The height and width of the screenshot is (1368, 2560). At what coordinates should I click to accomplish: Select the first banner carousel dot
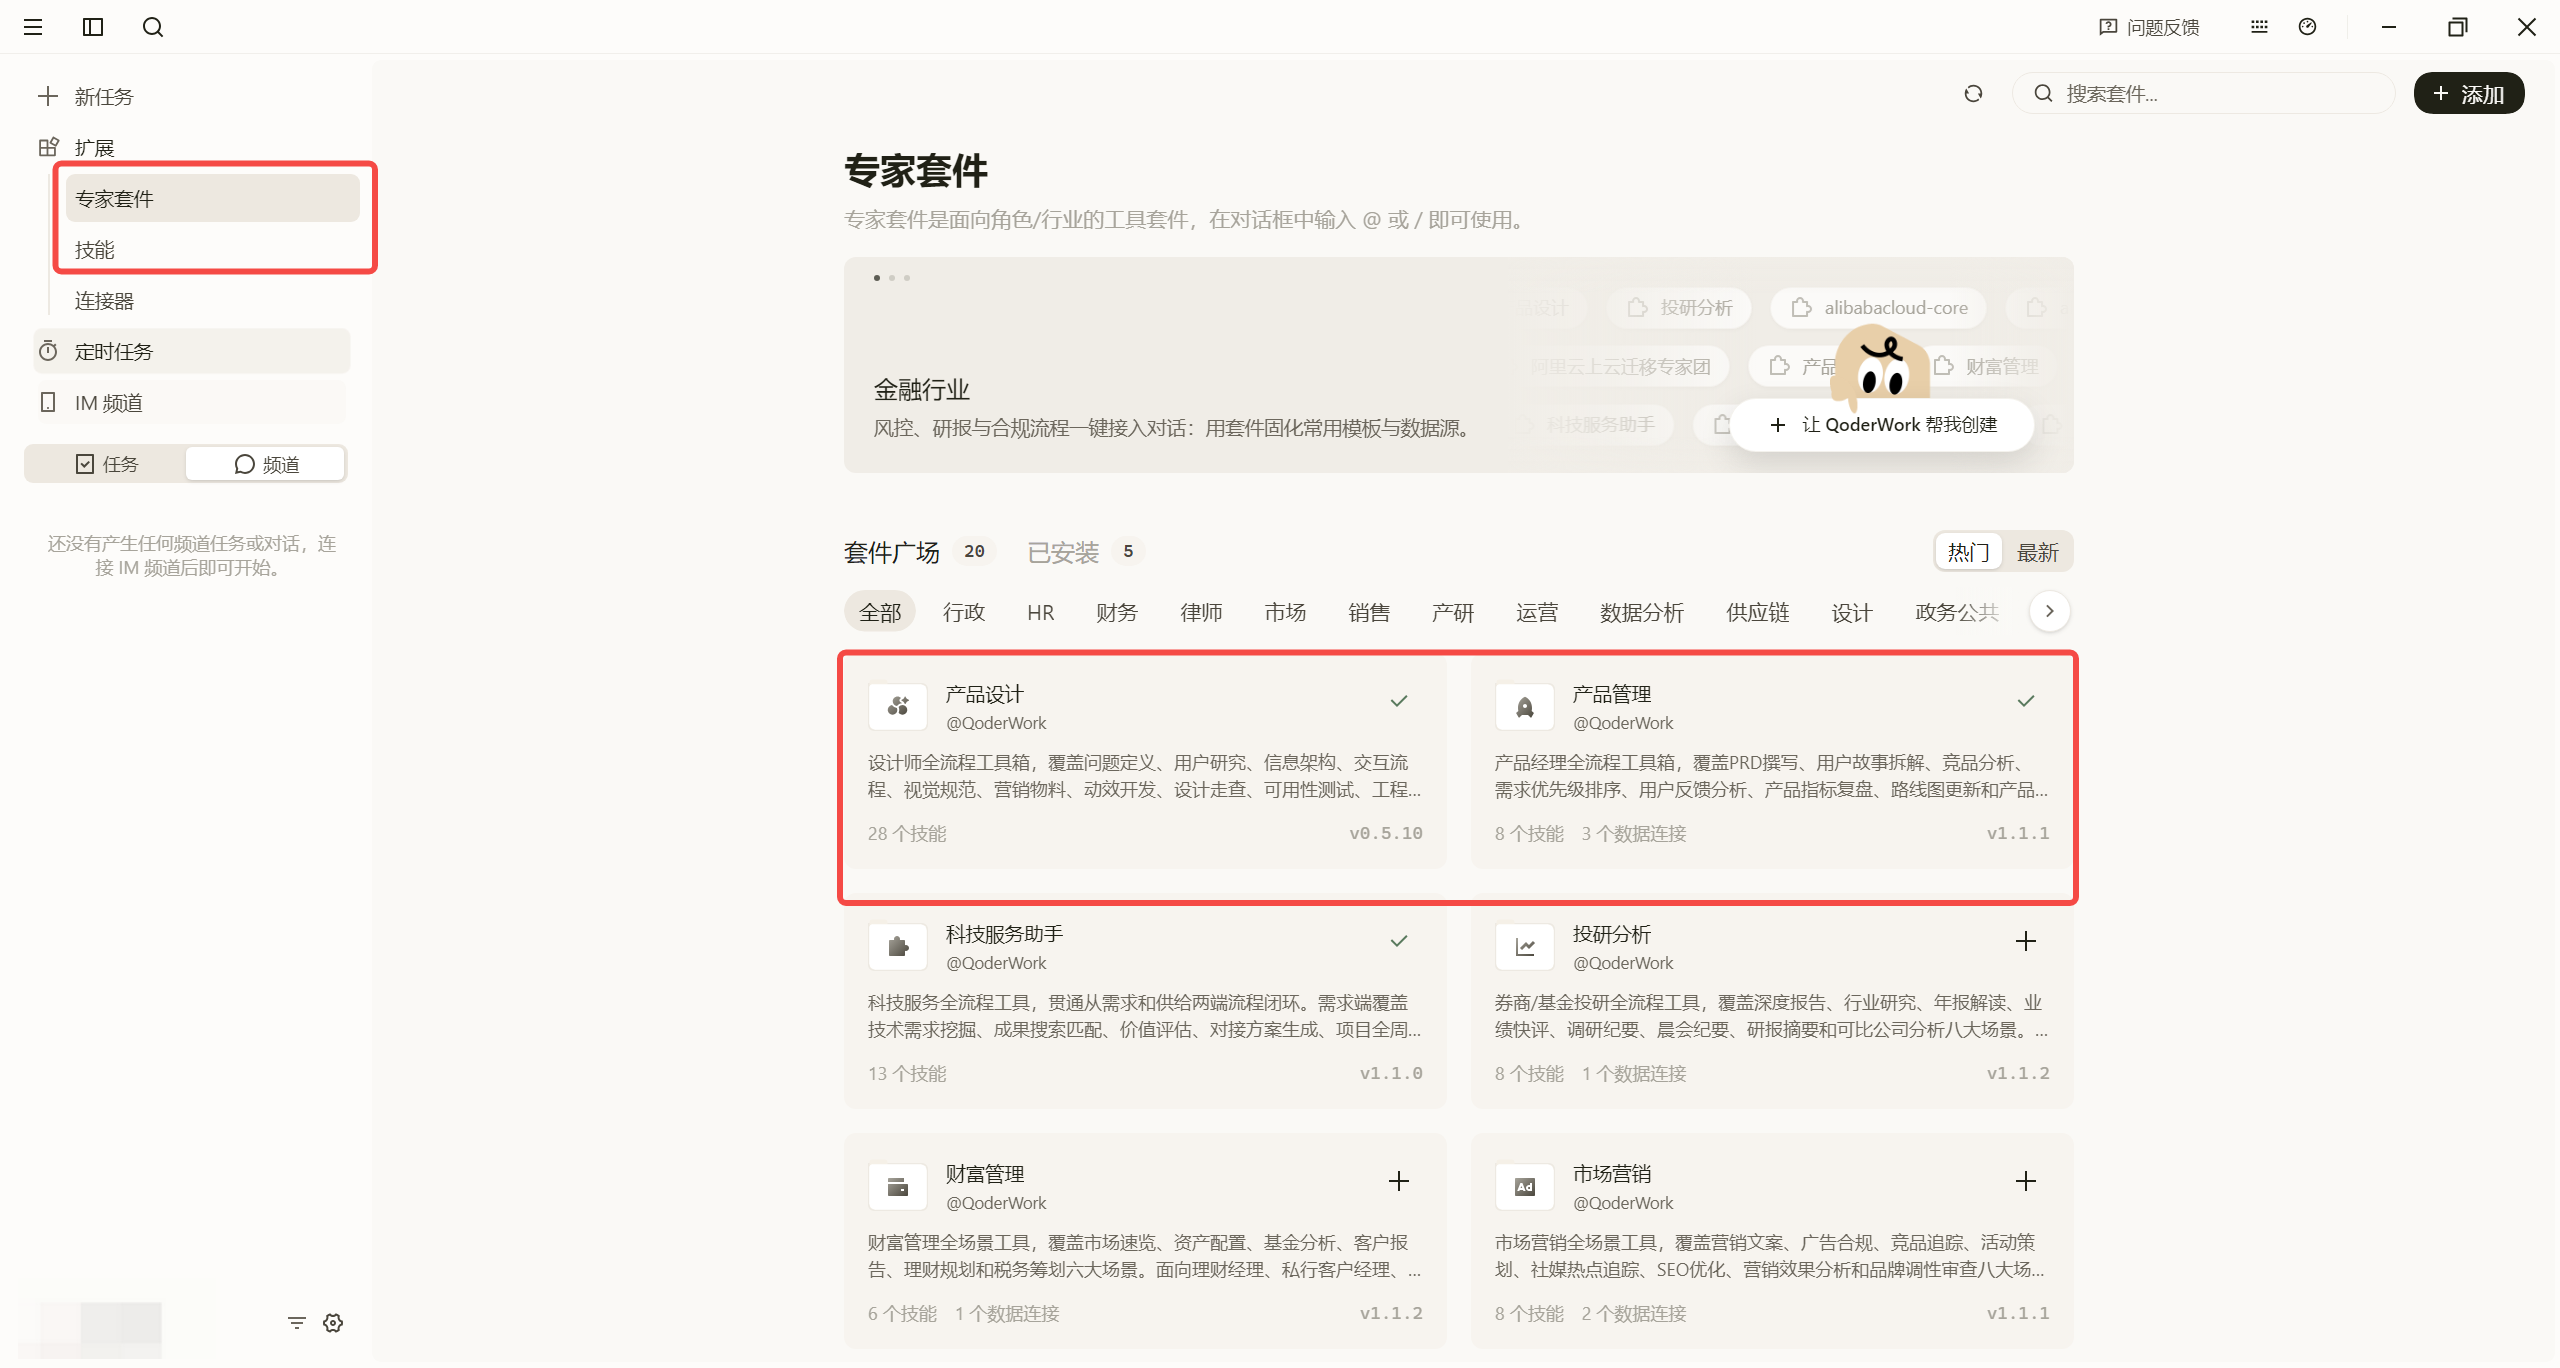(x=877, y=278)
